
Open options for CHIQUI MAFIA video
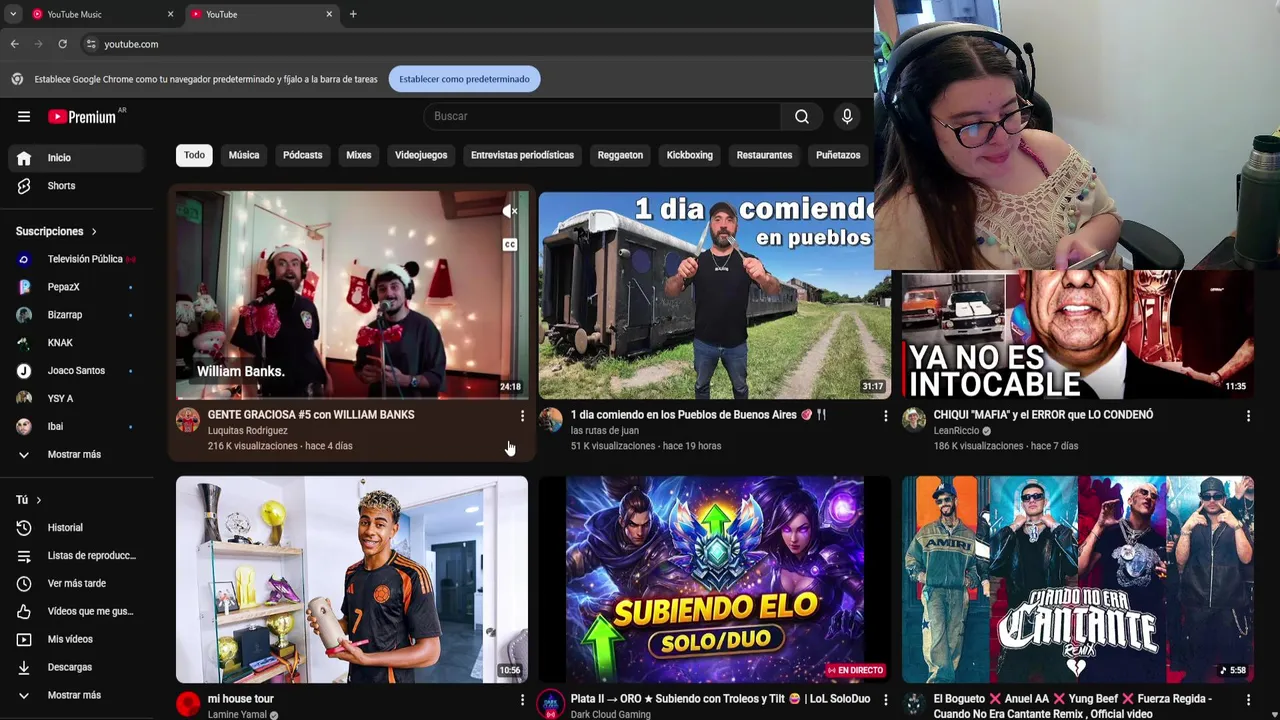click(1248, 415)
